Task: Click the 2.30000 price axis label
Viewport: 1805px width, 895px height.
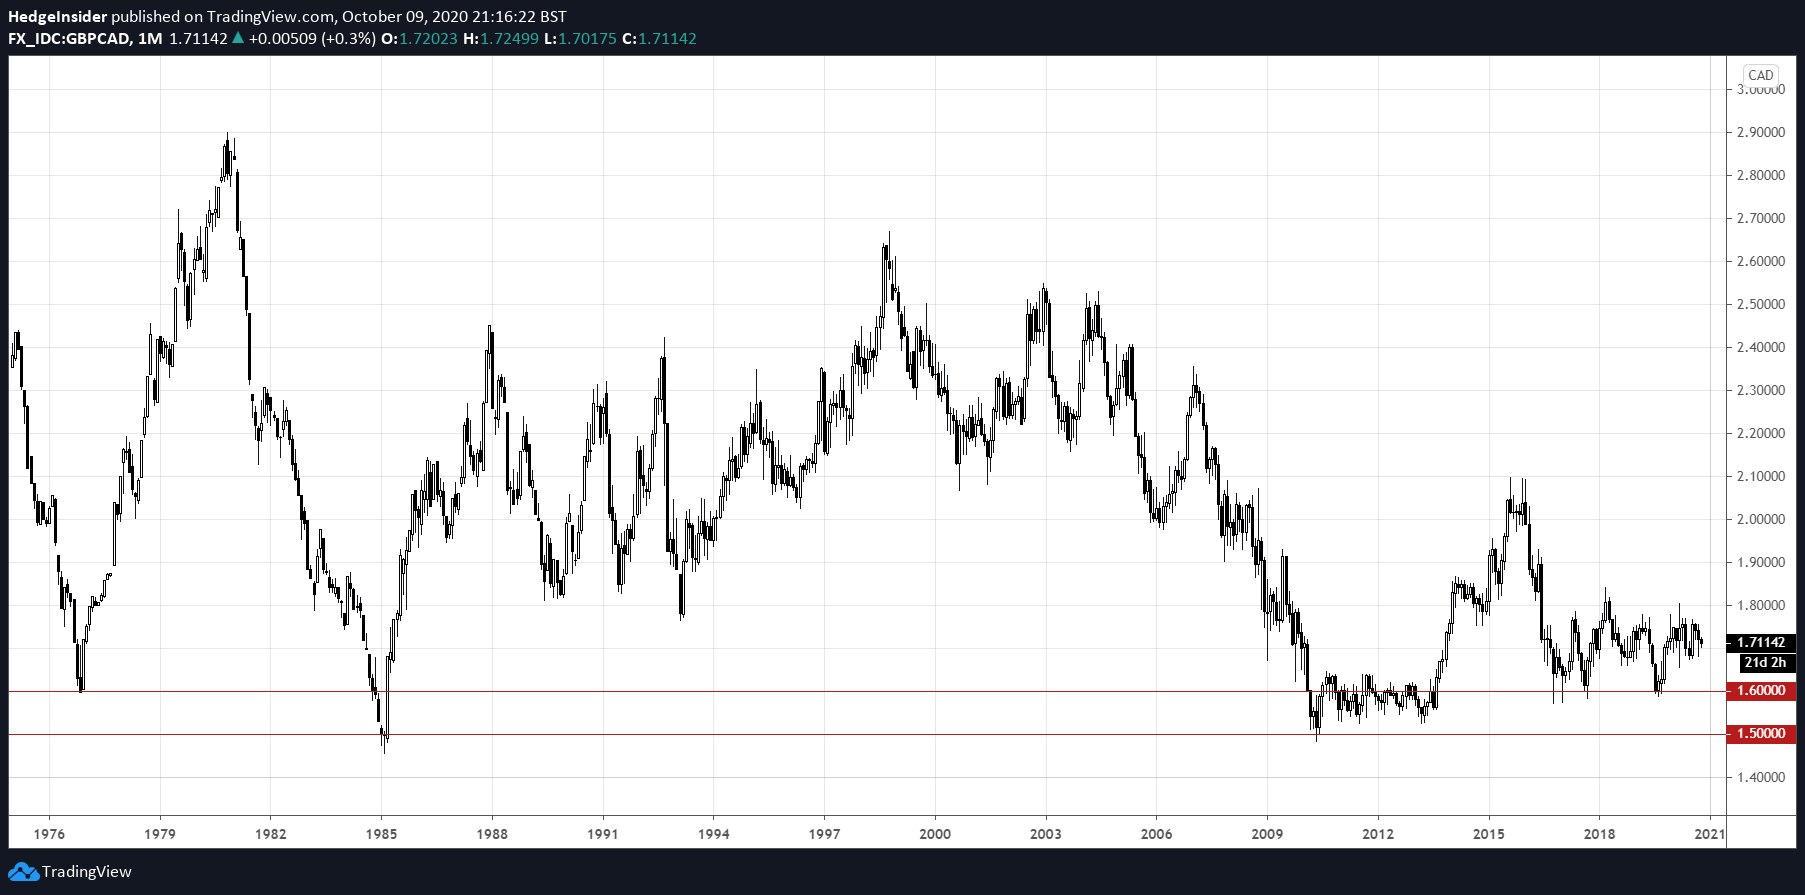Action: click(1761, 390)
